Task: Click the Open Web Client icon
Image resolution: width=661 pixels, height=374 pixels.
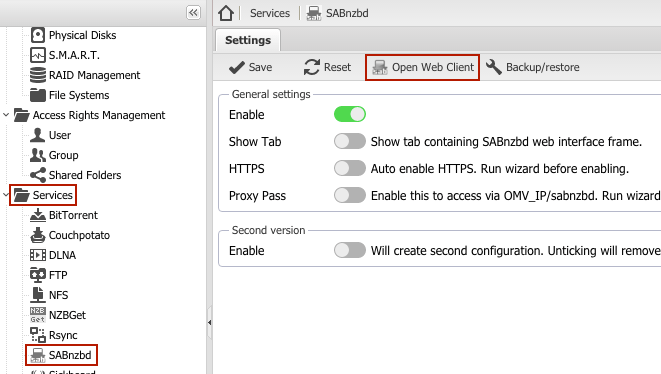Action: 380,67
